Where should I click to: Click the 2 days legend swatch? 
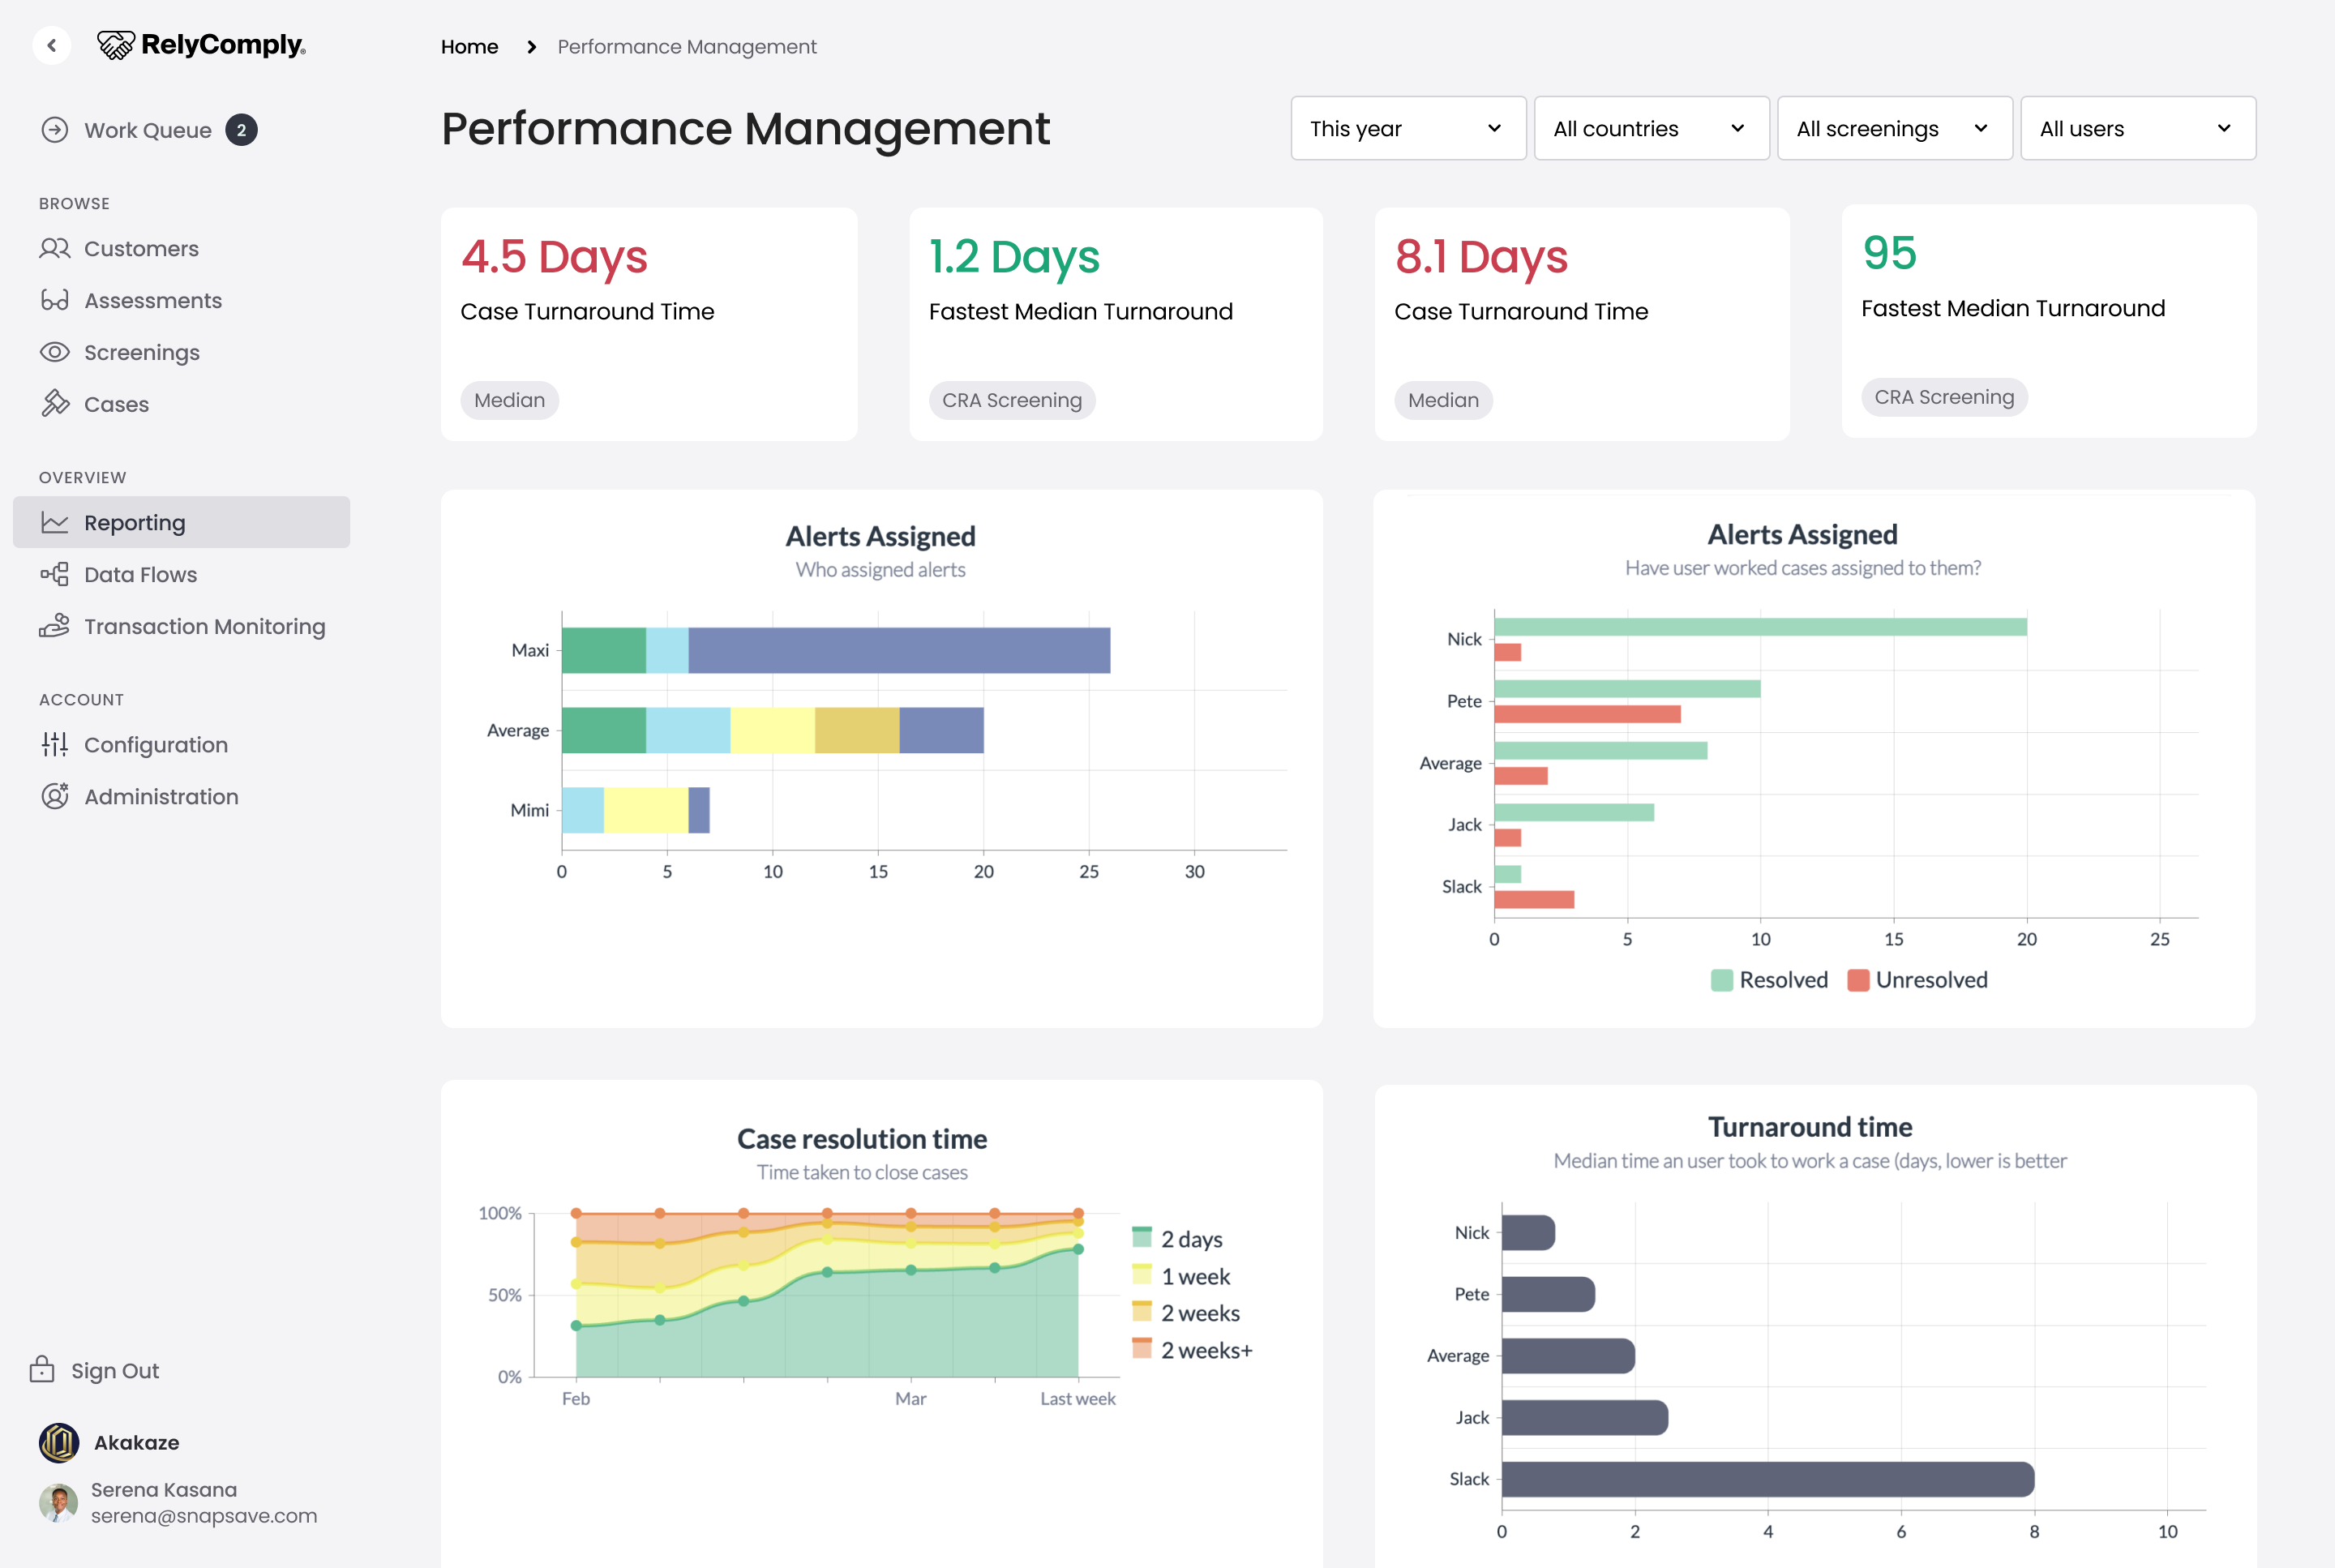[1142, 1238]
